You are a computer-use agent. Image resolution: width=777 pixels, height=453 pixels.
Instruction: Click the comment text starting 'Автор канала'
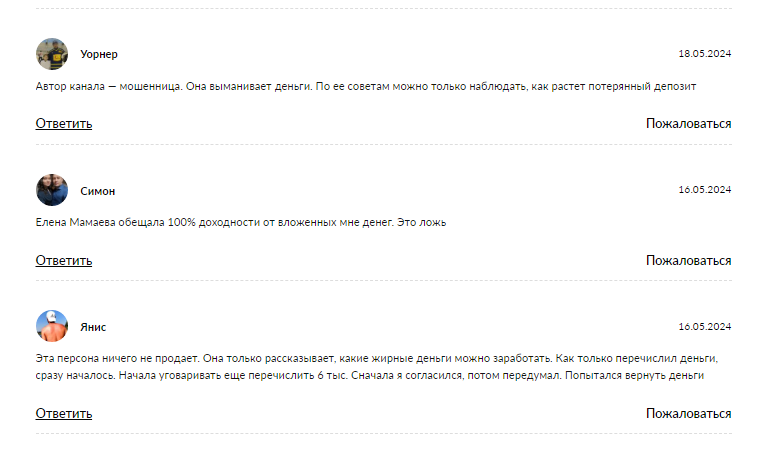click(366, 86)
